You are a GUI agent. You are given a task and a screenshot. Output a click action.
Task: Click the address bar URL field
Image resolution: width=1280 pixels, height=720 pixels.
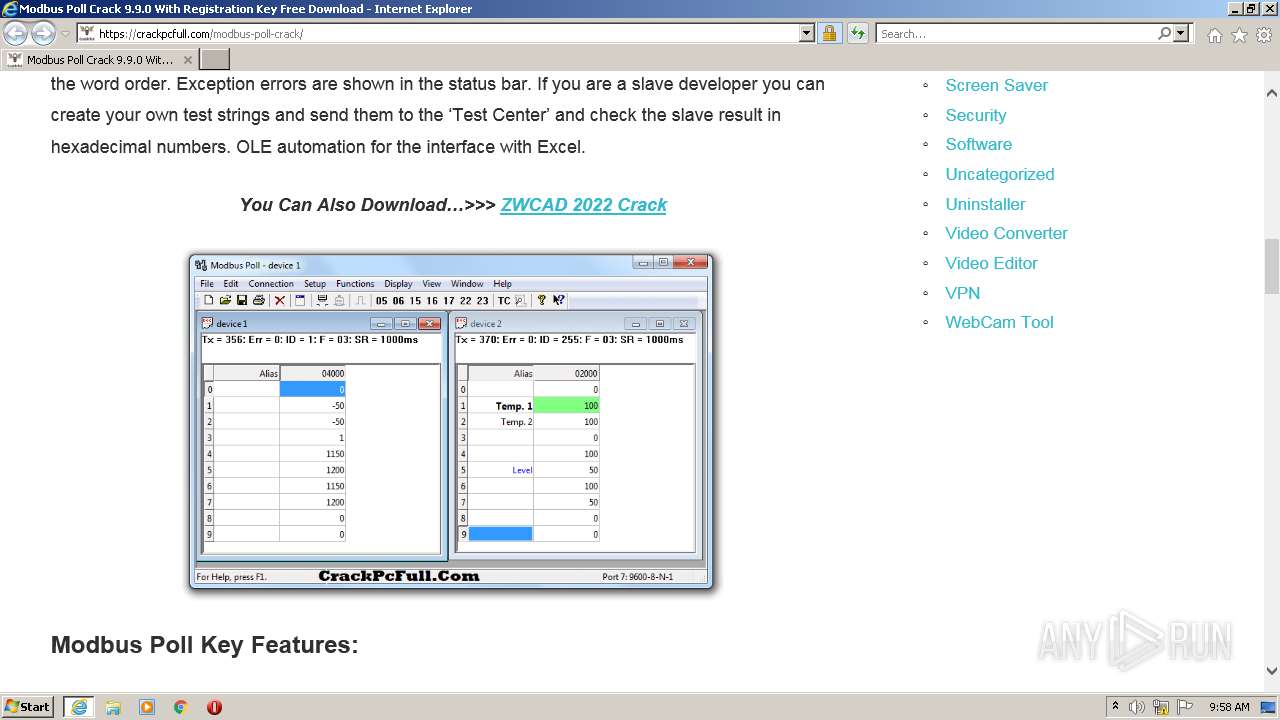[447, 33]
